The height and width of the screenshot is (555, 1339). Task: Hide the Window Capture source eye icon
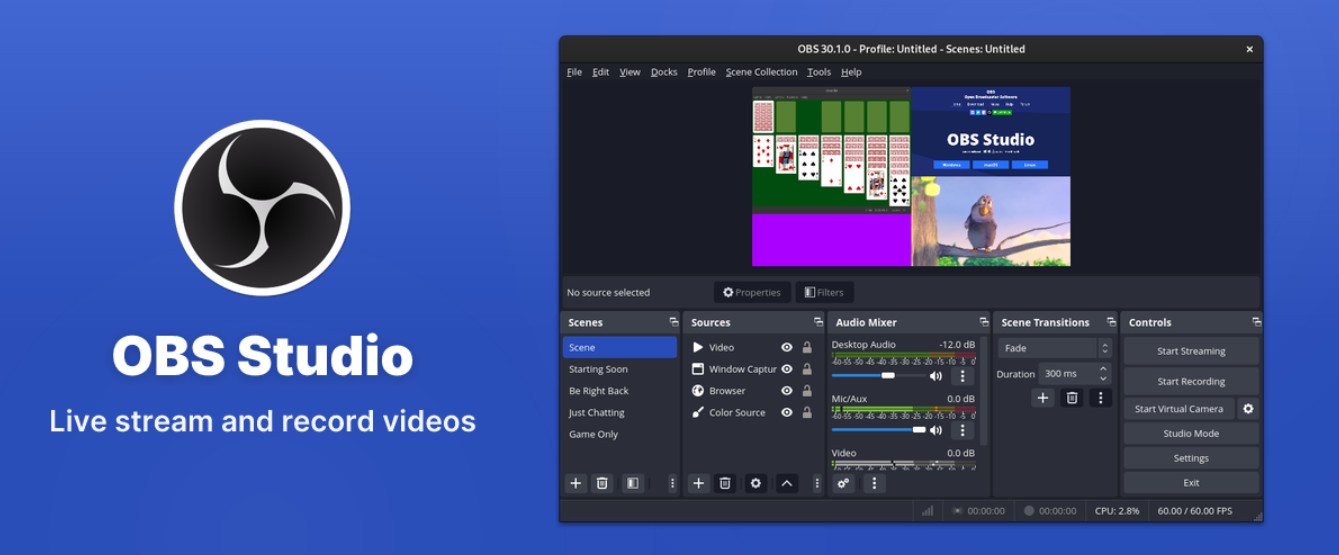tap(787, 369)
